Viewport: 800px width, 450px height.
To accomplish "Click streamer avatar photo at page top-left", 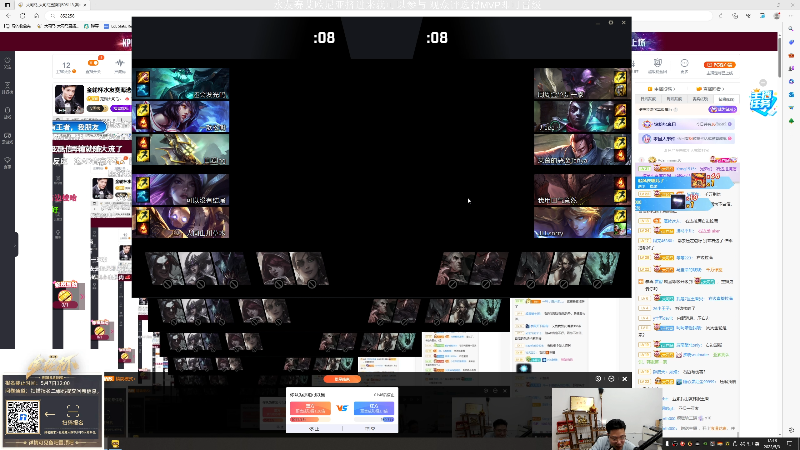I will [69, 99].
